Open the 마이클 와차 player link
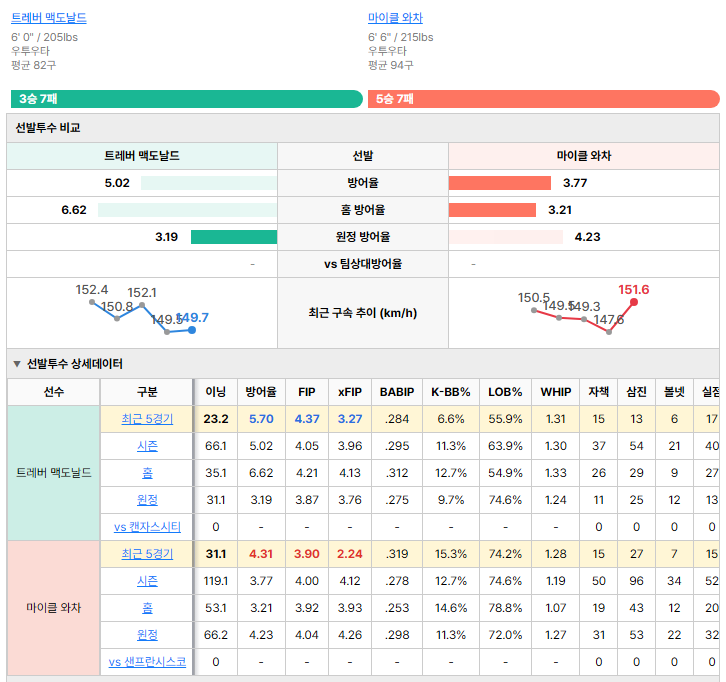726x682 pixels. (x=395, y=18)
